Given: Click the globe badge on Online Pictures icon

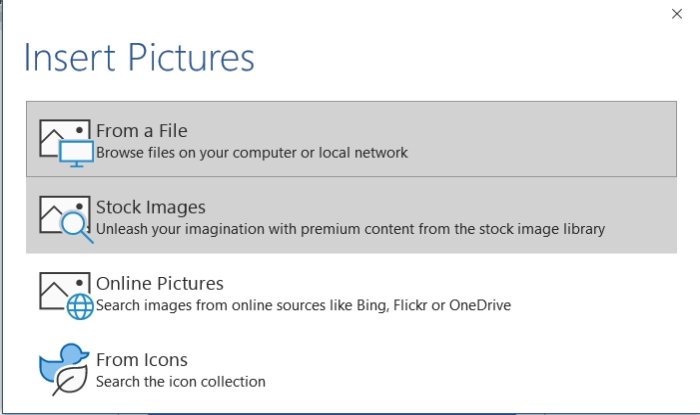Looking at the screenshot, I should (x=79, y=306).
